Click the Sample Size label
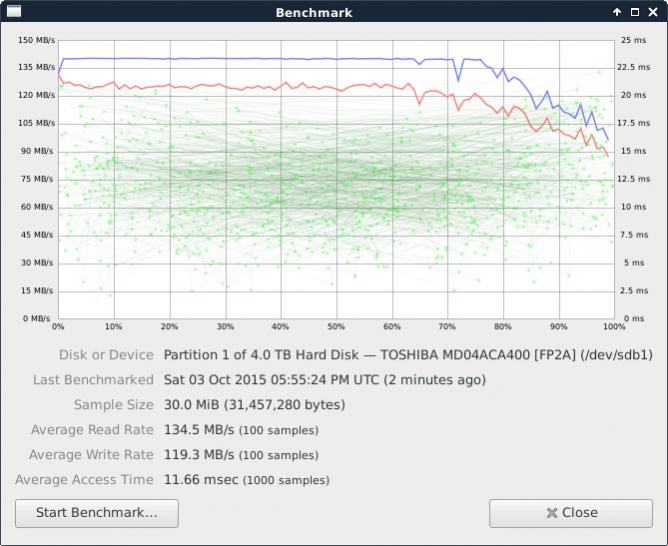The height and width of the screenshot is (546, 668). [114, 405]
